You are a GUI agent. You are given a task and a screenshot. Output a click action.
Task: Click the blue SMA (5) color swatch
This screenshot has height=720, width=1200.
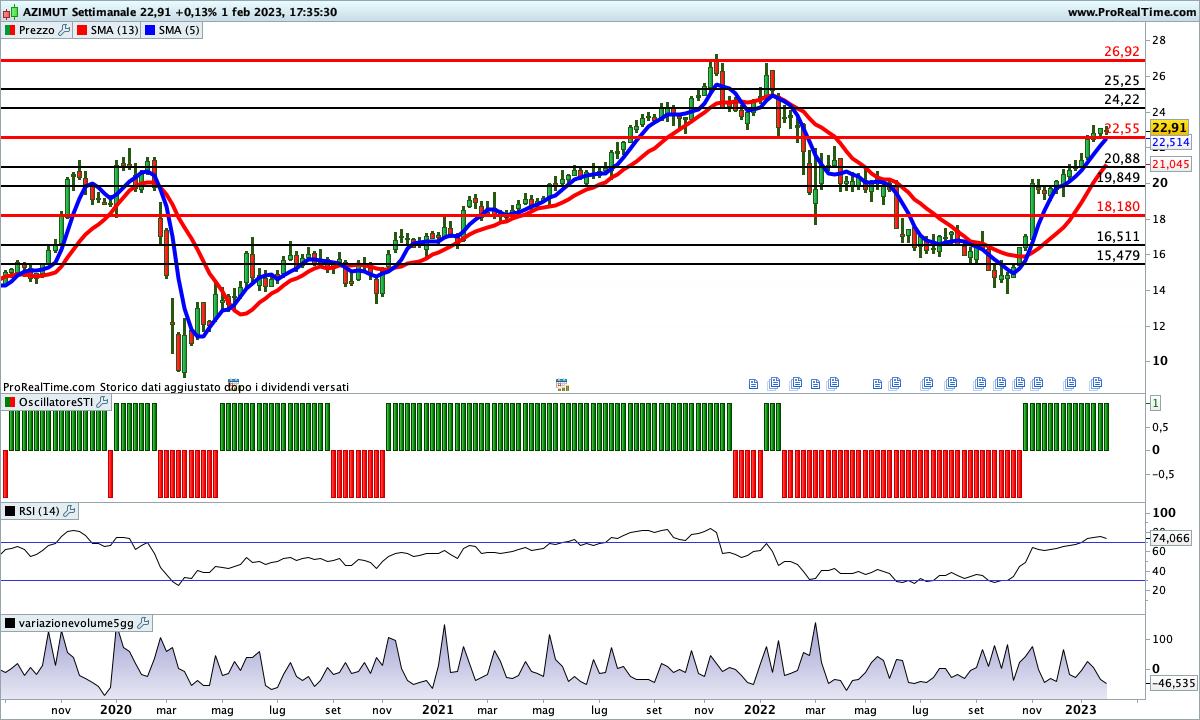coord(151,31)
